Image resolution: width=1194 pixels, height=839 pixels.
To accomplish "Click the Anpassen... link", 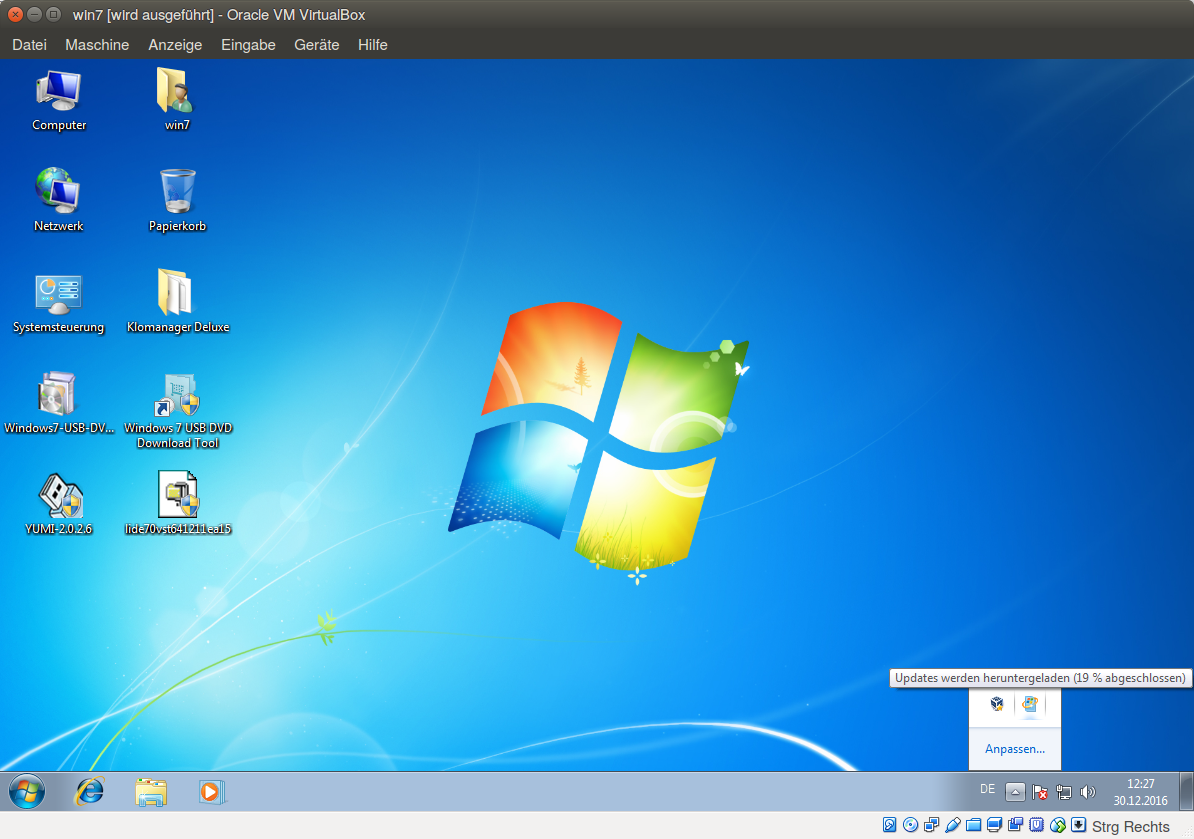I will (x=1015, y=749).
